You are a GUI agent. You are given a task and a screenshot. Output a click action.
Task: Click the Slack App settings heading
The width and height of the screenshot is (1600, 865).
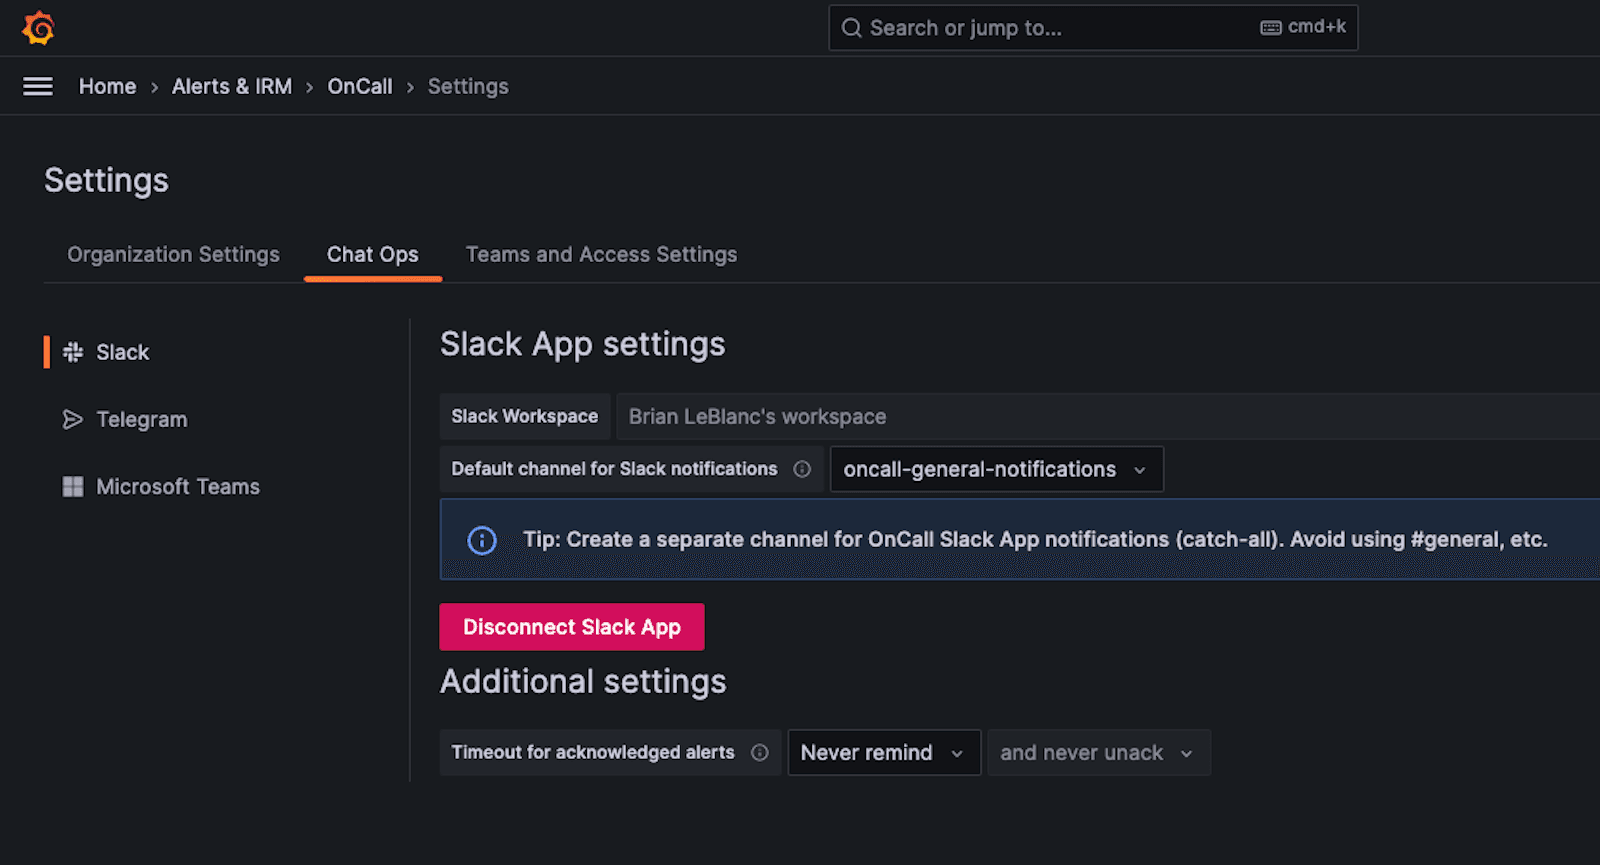(x=583, y=344)
